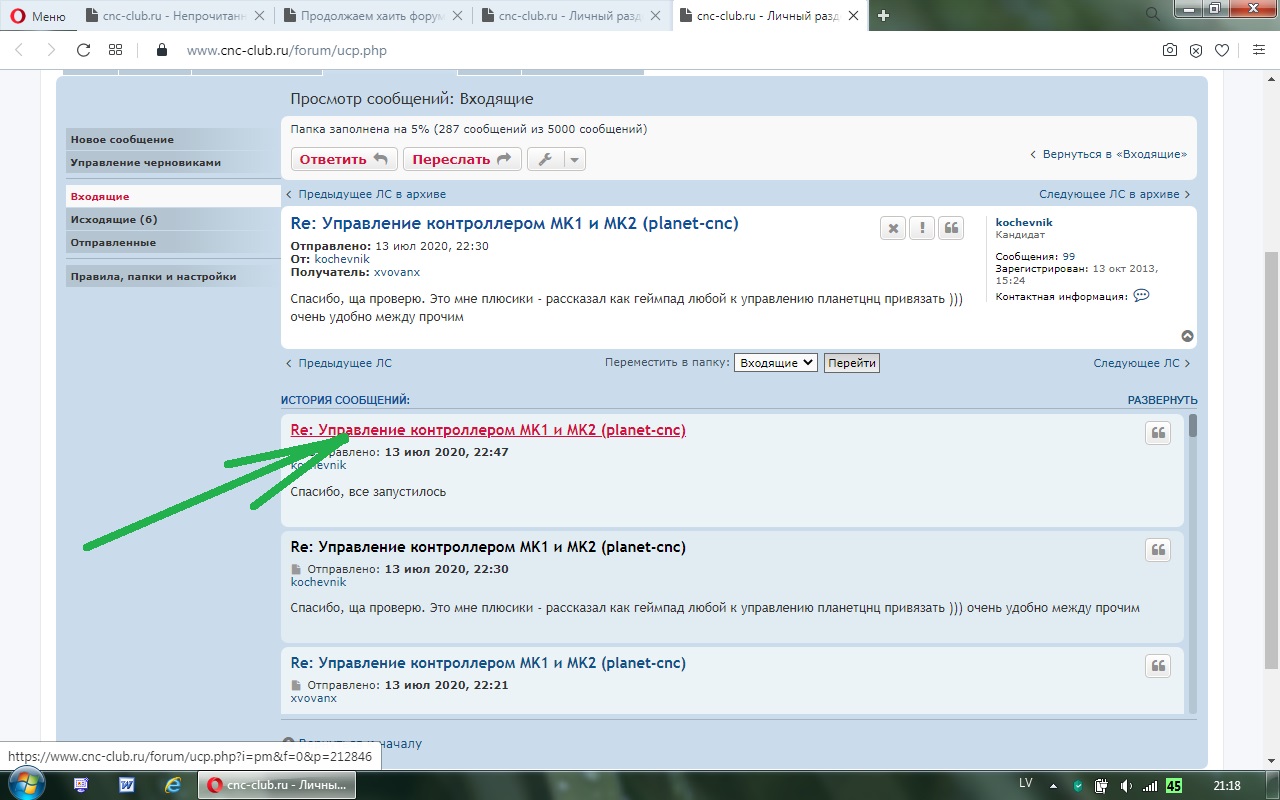Click the kochevnik sender link after От:
This screenshot has width=1280, height=800.
[x=342, y=259]
